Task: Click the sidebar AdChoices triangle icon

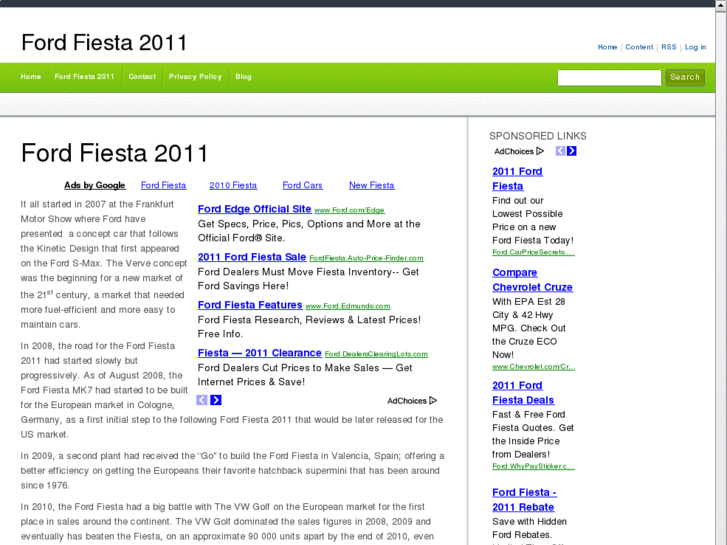Action: click(x=540, y=151)
